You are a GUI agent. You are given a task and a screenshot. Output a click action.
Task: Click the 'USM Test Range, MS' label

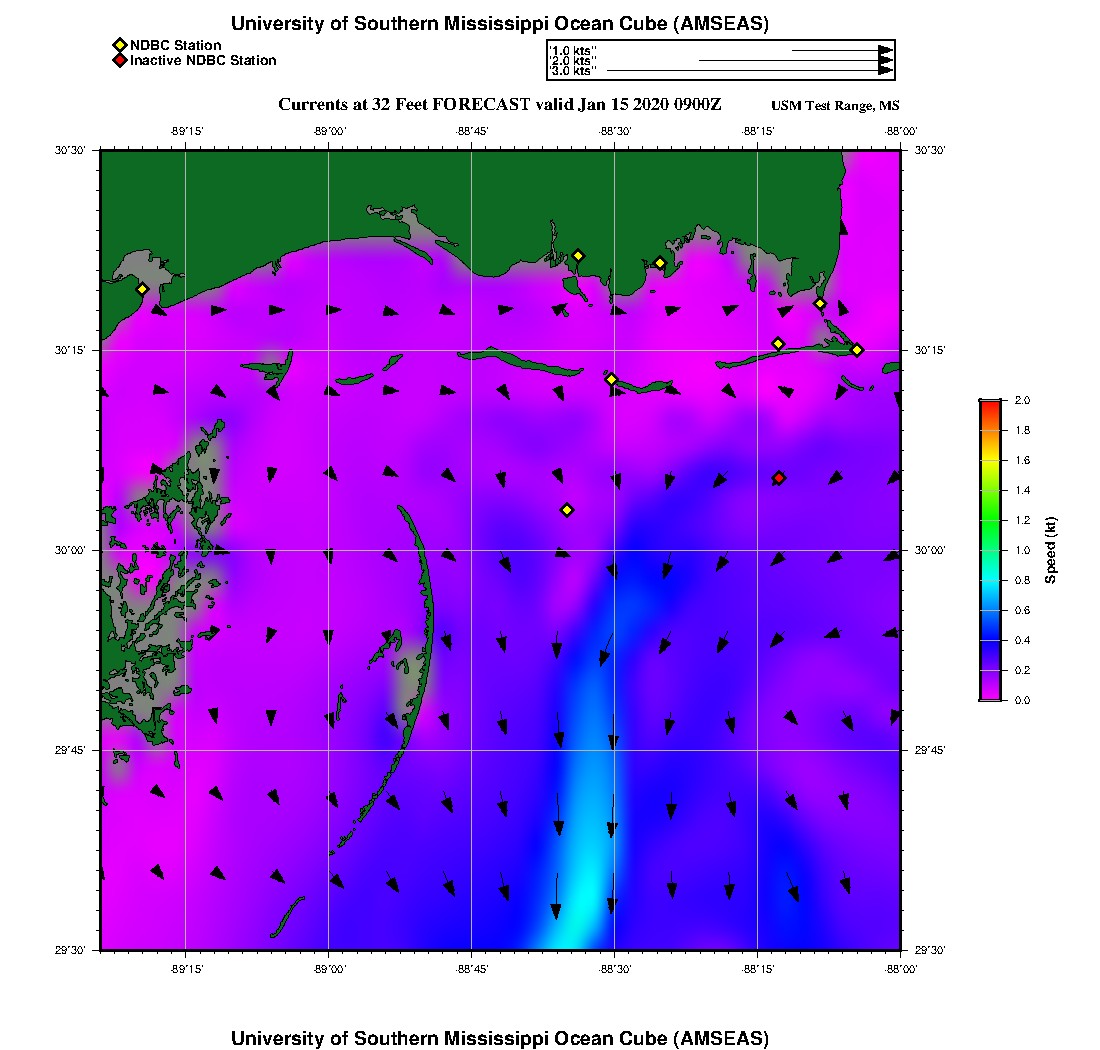tap(835, 106)
